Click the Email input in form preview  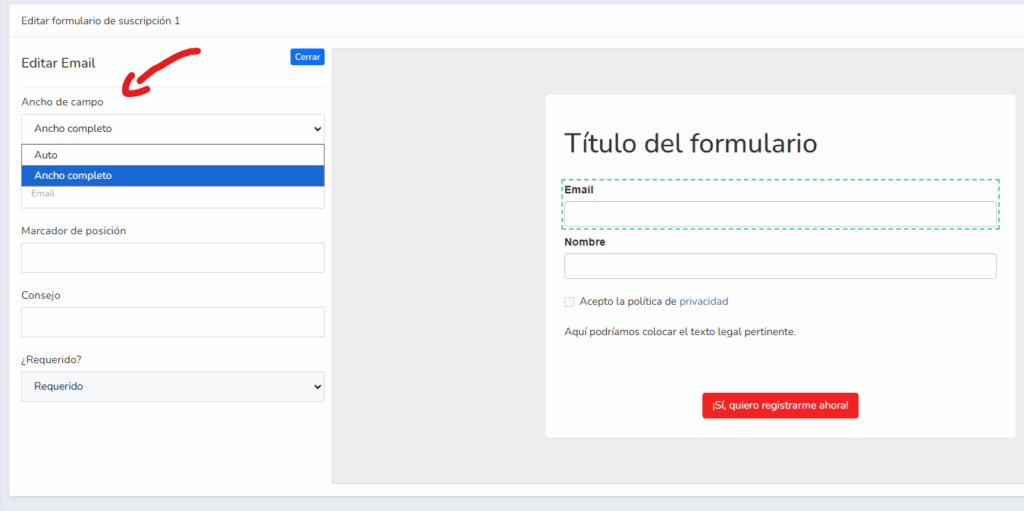780,214
